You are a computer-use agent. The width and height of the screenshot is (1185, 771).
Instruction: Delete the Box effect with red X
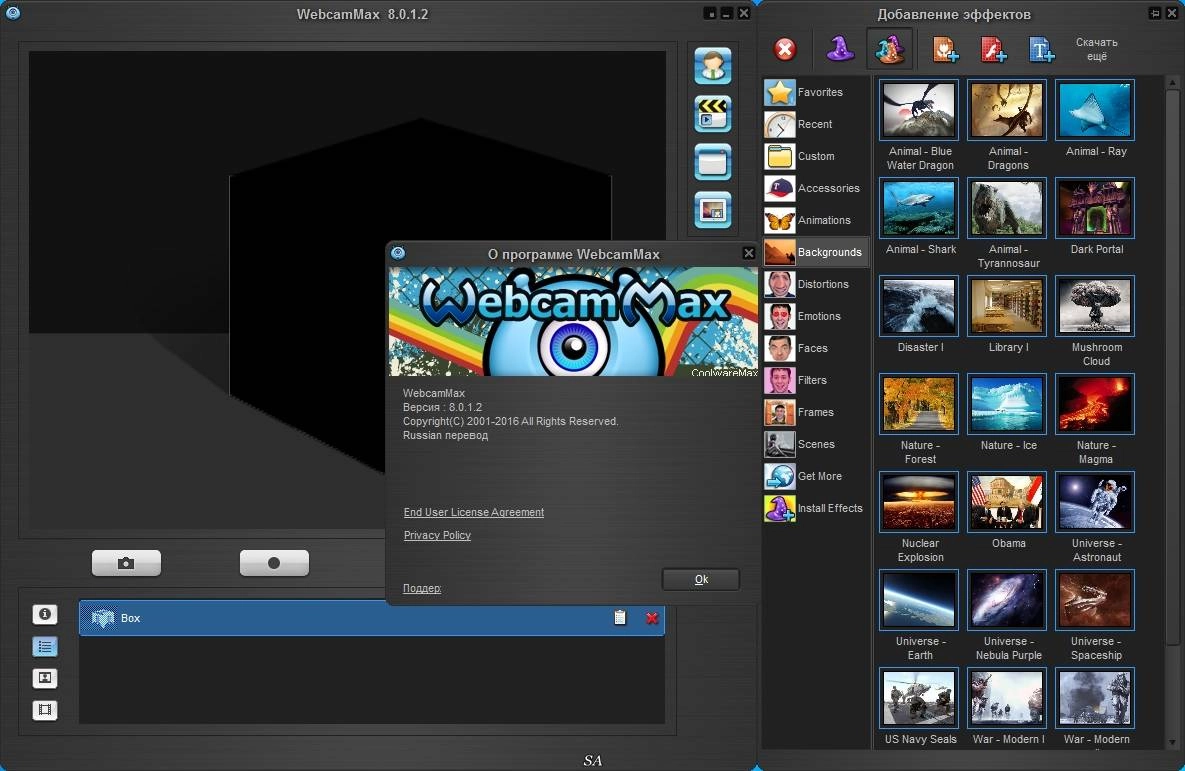coord(651,618)
